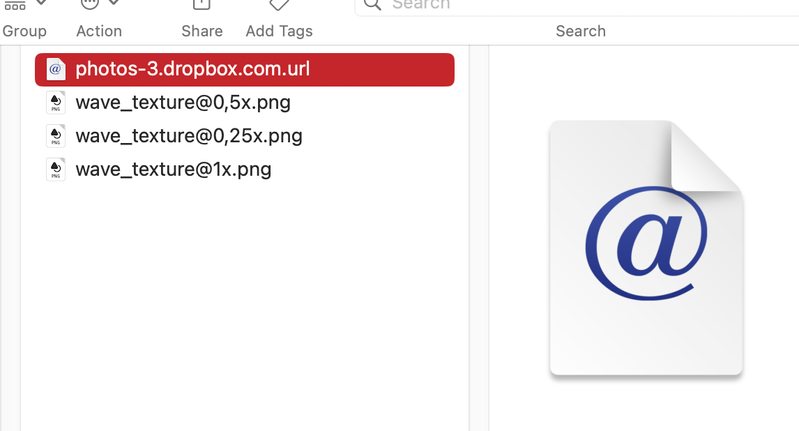Image resolution: width=799 pixels, height=431 pixels.
Task: Click the Add Tags tag icon
Action: tap(279, 4)
